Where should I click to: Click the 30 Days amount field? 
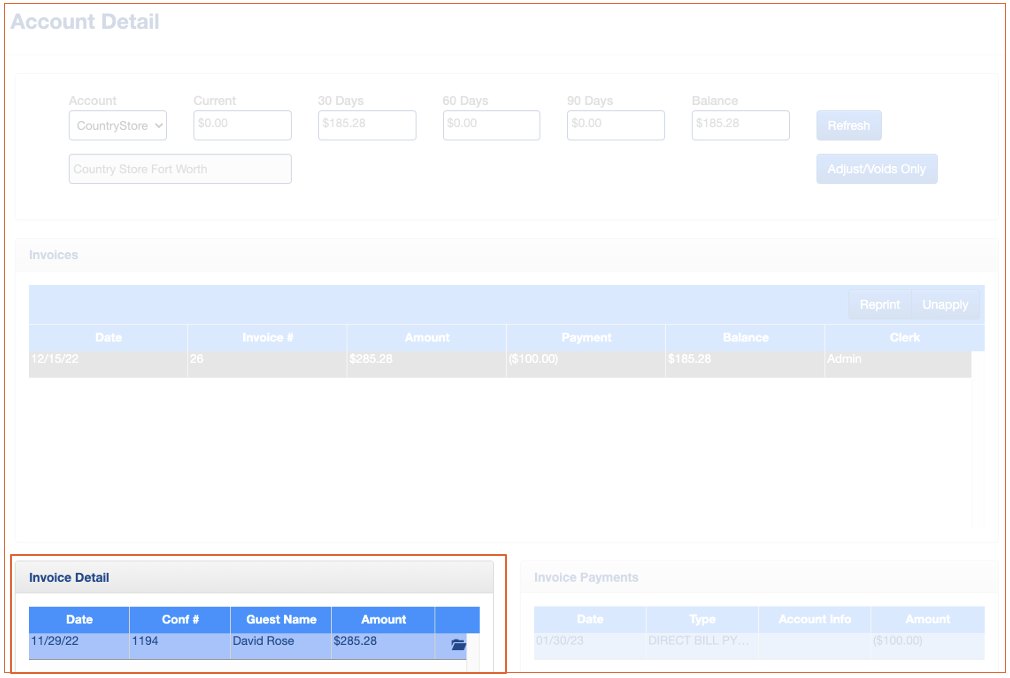[x=366, y=125]
